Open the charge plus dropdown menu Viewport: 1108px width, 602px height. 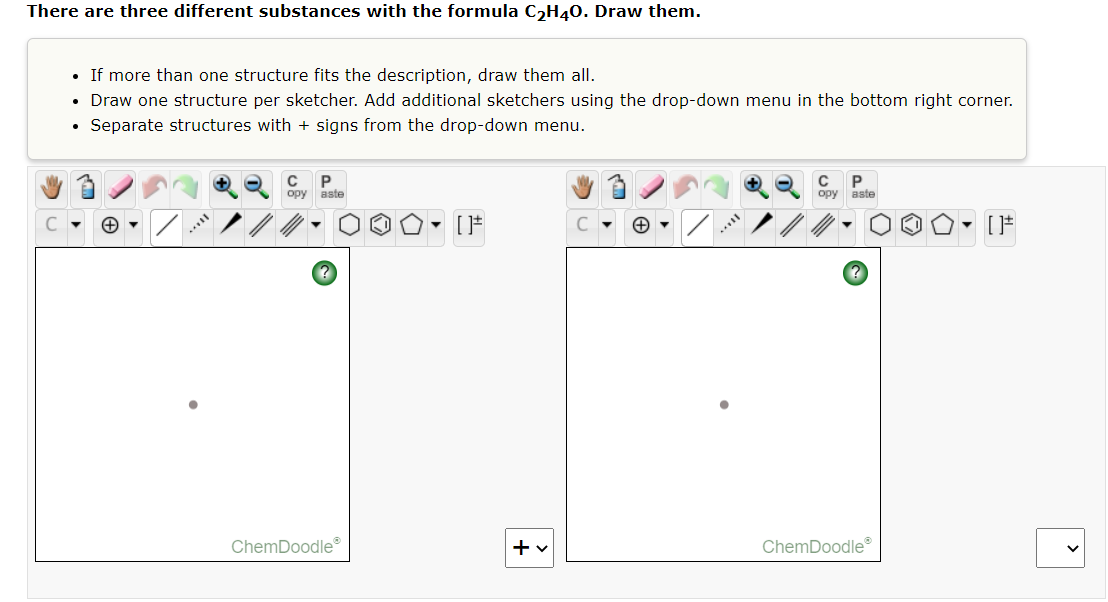pyautogui.click(x=133, y=226)
